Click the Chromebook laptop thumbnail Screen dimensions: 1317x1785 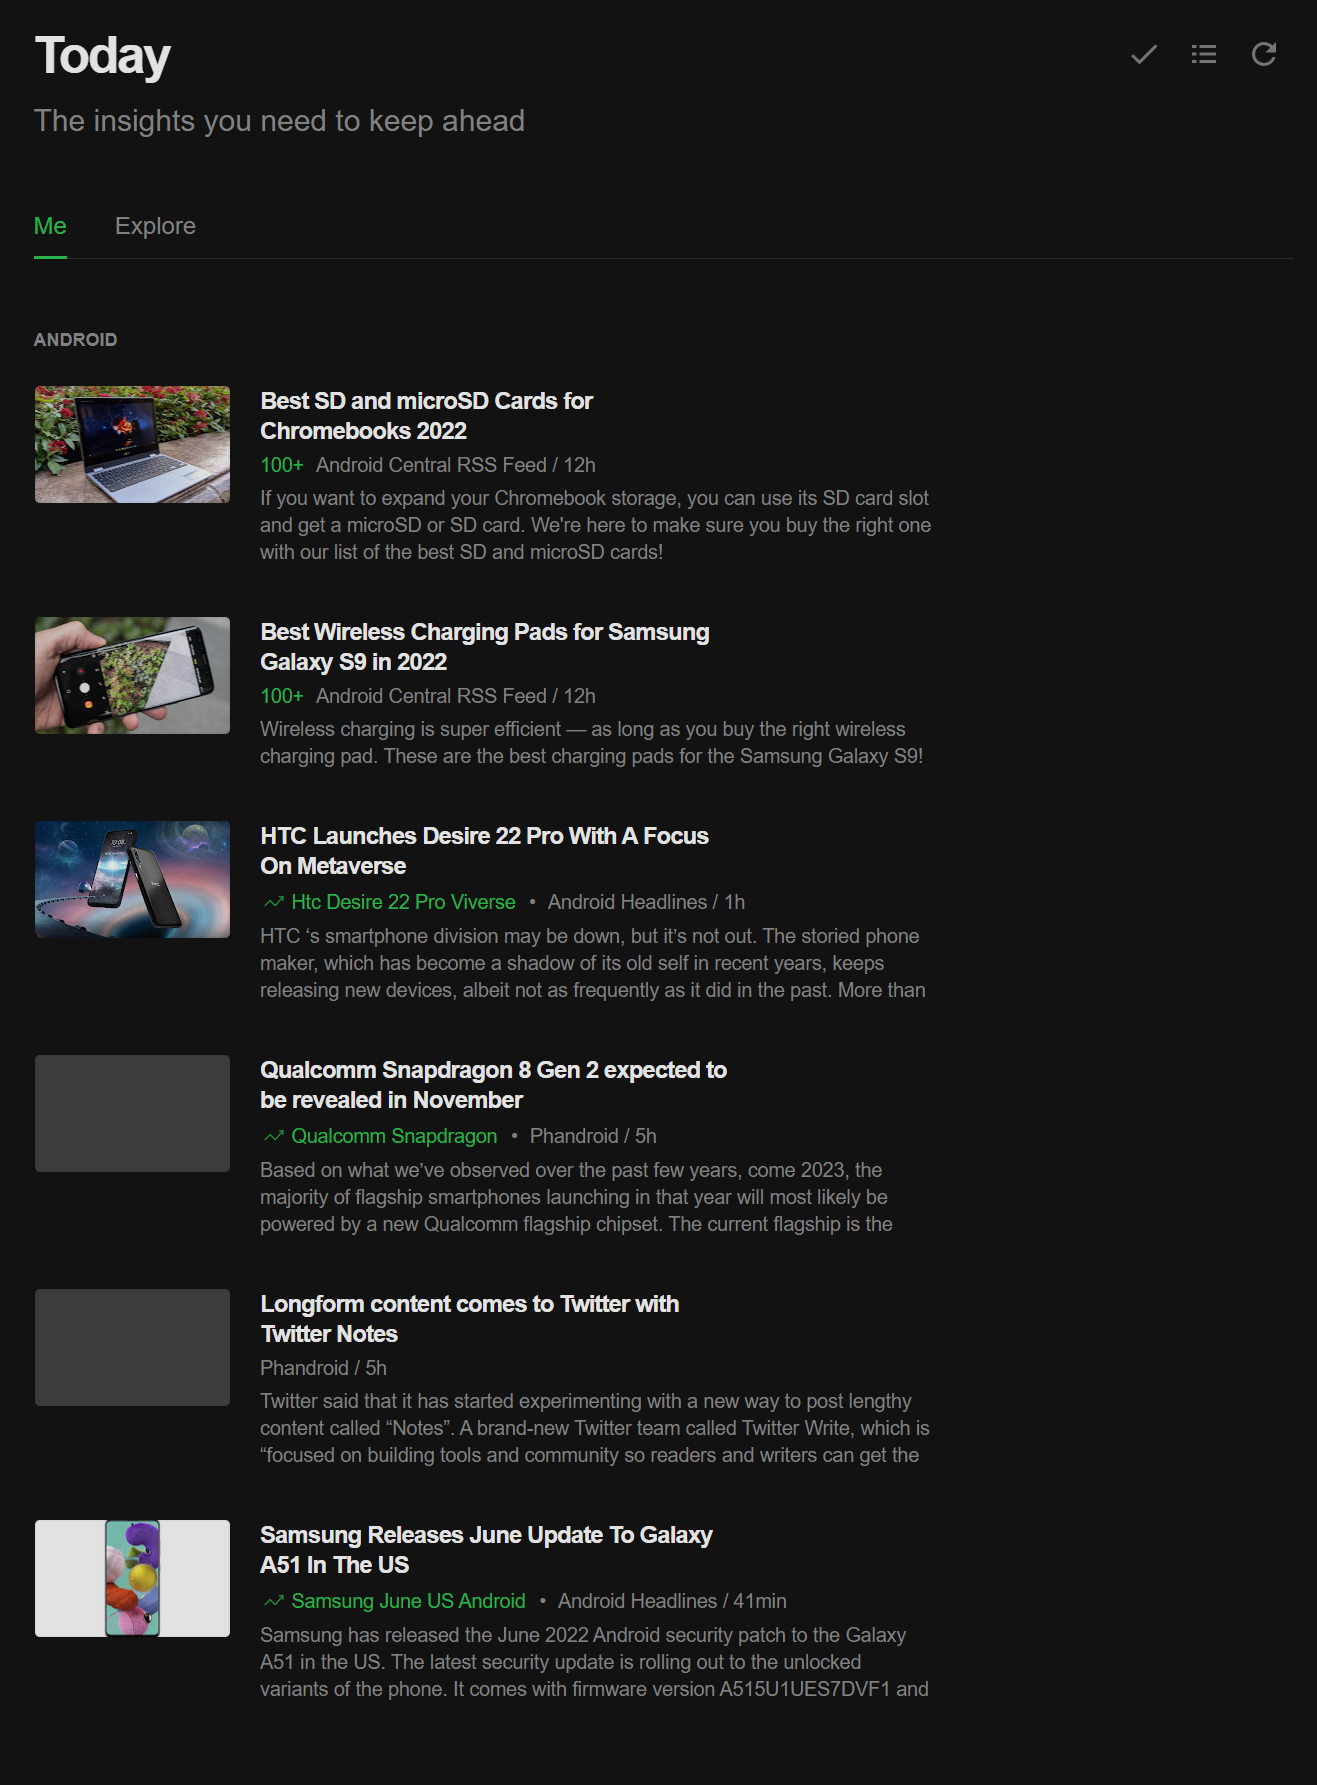(132, 444)
